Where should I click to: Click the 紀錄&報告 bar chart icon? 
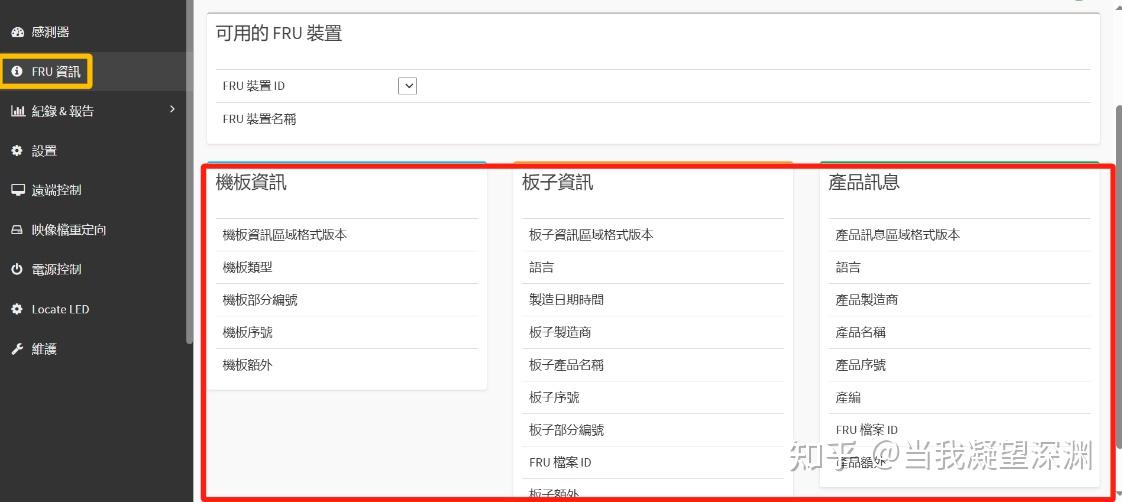pos(18,111)
